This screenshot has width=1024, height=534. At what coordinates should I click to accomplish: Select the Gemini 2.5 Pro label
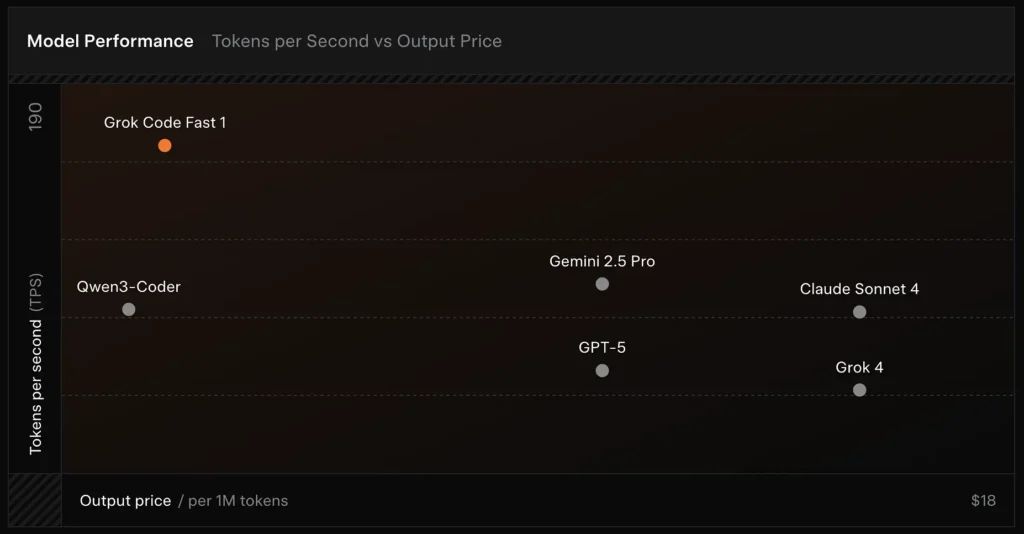click(x=602, y=262)
